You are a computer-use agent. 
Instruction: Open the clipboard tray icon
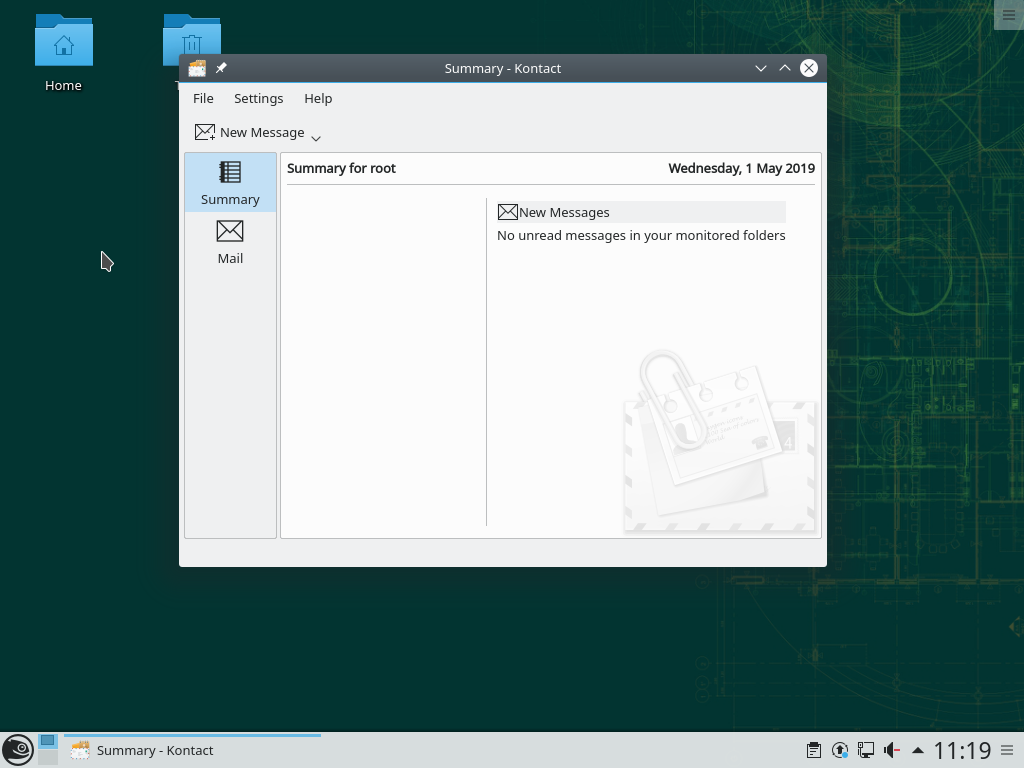[814, 750]
